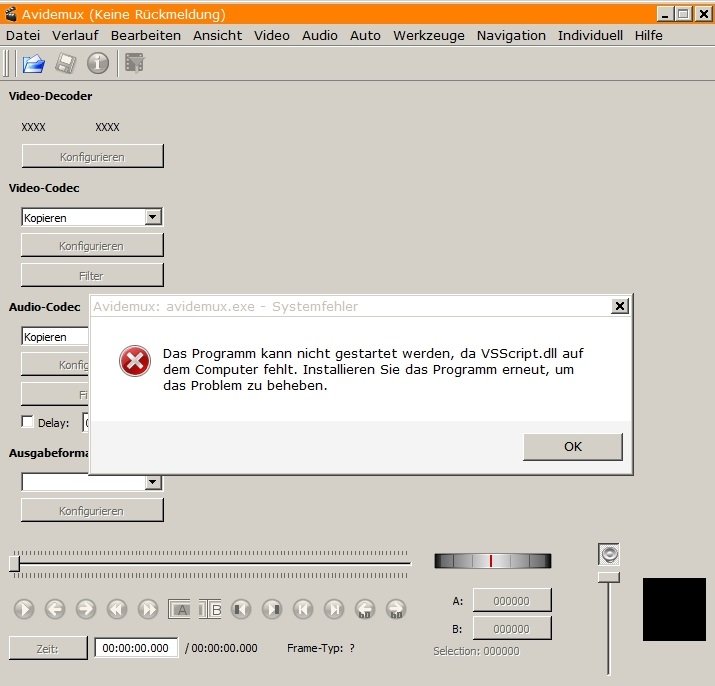Jump to next keyframe fast-forward button
The image size is (715, 686).
tap(148, 609)
